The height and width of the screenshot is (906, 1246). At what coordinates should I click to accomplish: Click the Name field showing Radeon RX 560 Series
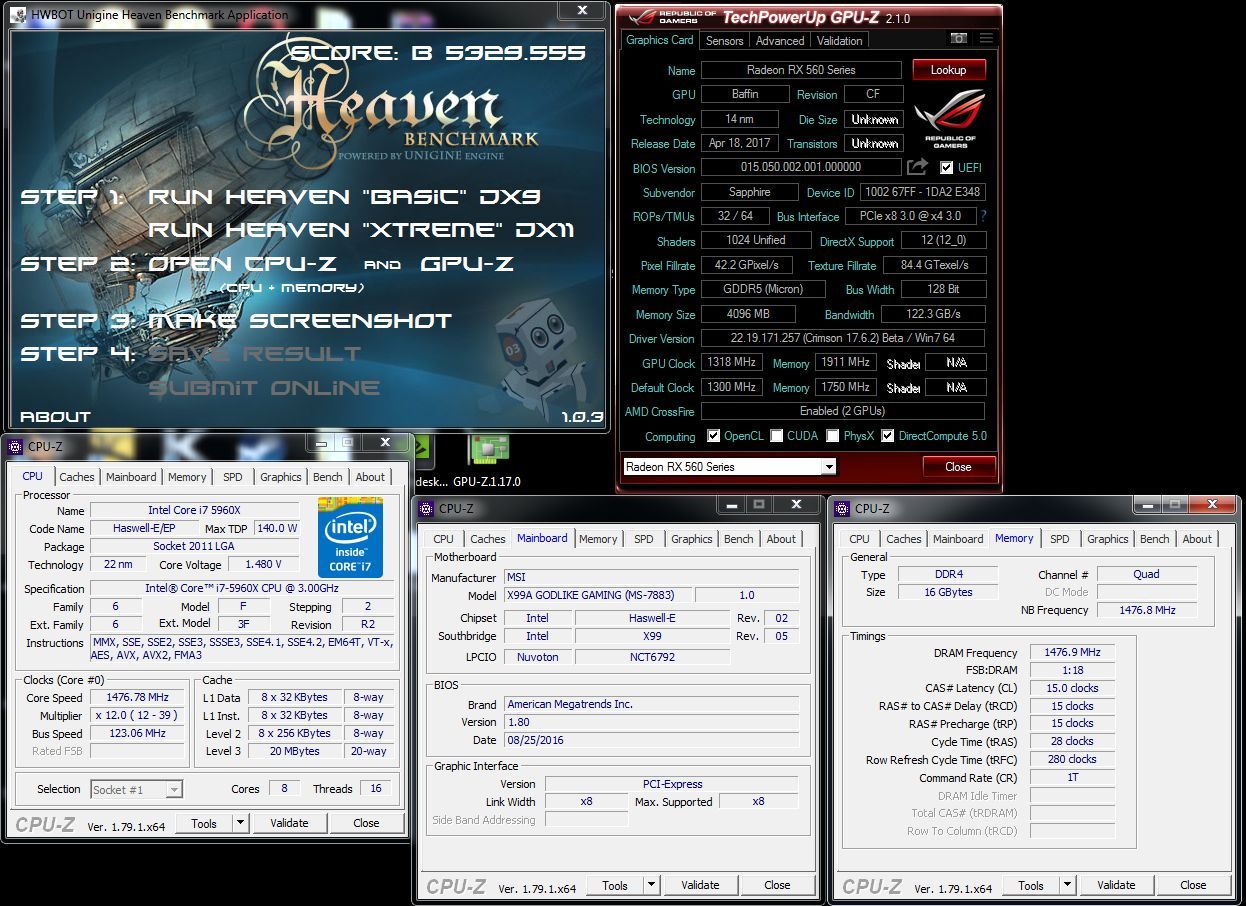pyautogui.click(x=801, y=70)
